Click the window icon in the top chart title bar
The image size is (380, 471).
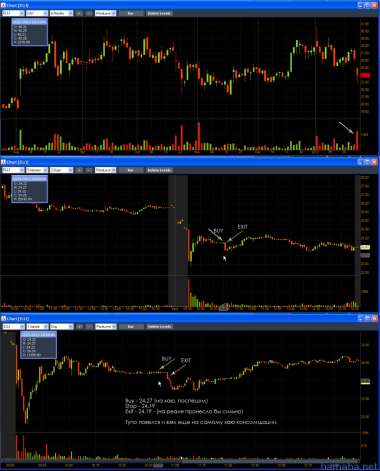pyautogui.click(x=3, y=5)
